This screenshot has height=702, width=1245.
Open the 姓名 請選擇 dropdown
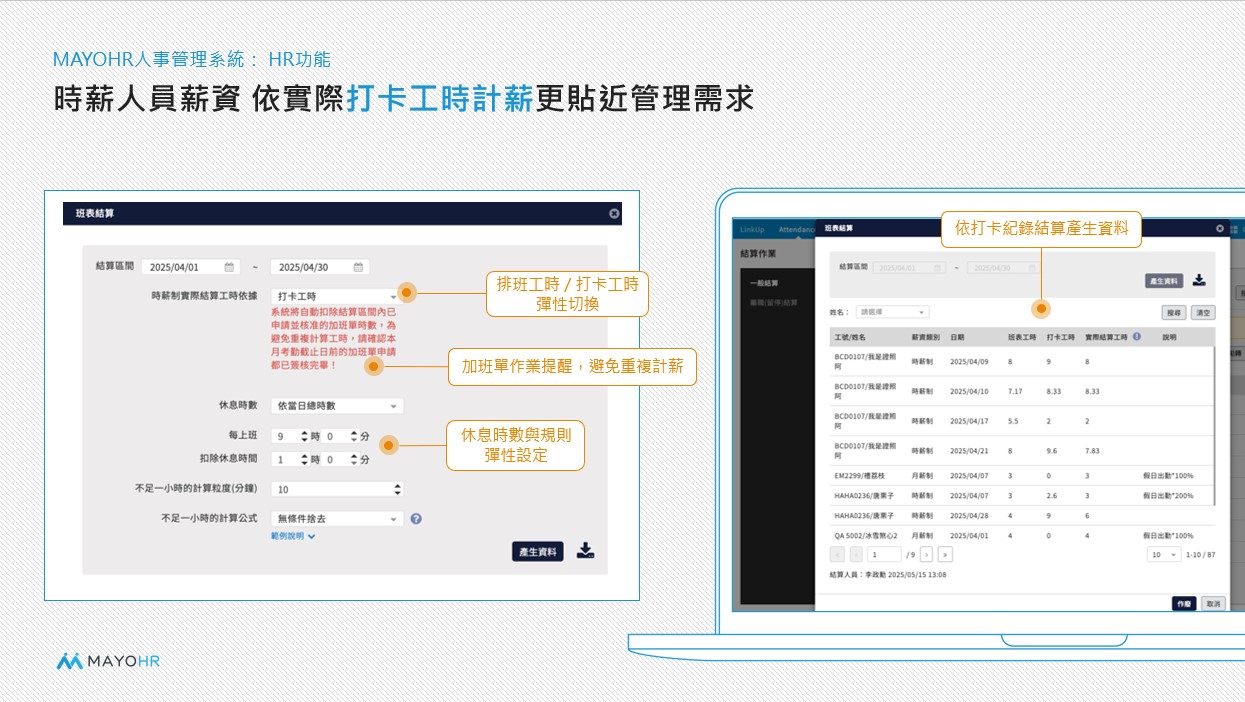point(892,312)
